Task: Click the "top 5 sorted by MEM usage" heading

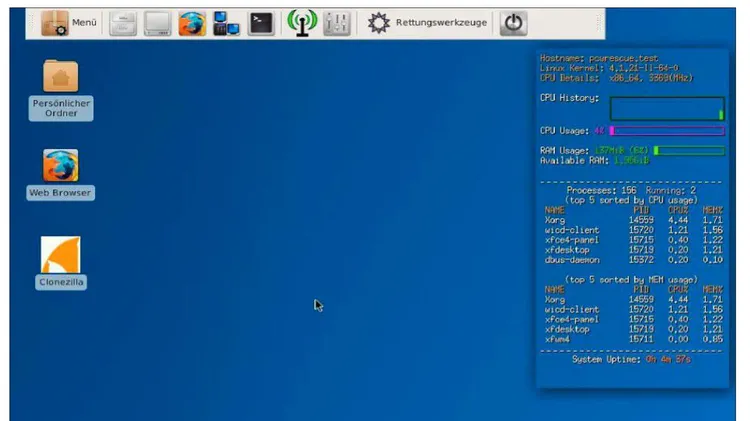Action: click(x=631, y=280)
